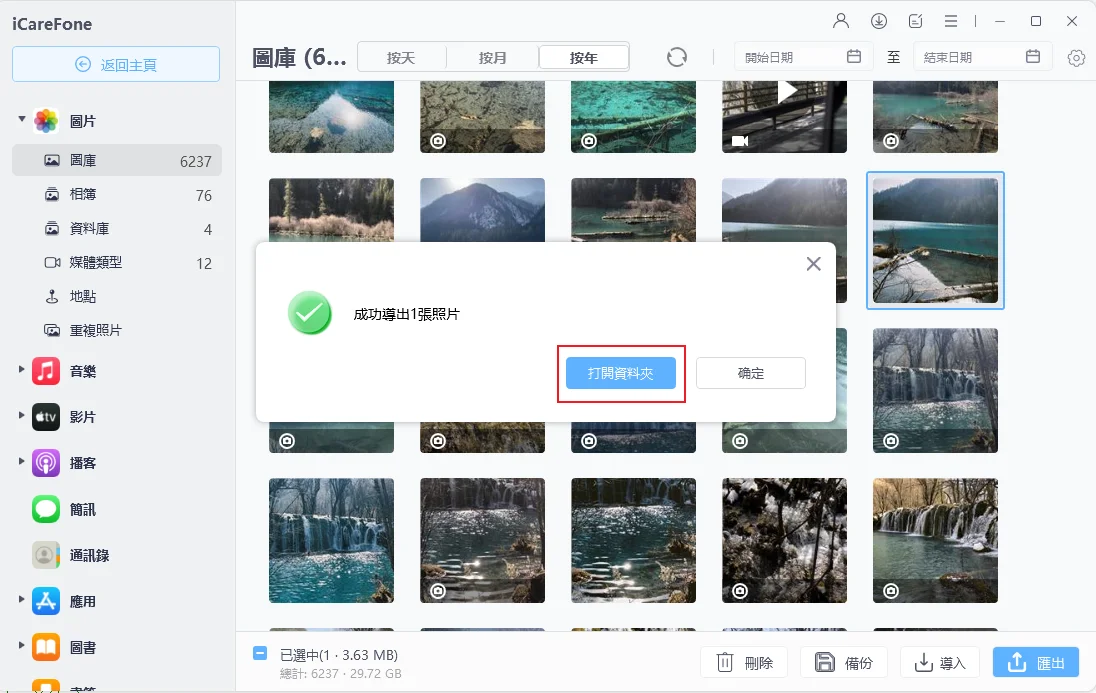The width and height of the screenshot is (1096, 693).
Task: Open the account profile icon at top right
Action: click(x=841, y=20)
